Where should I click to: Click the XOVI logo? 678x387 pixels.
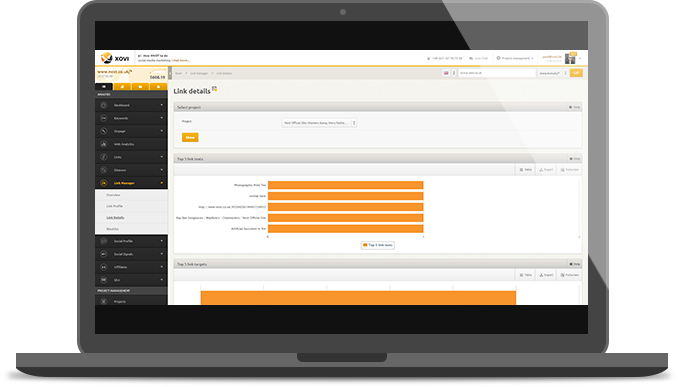pos(115,58)
